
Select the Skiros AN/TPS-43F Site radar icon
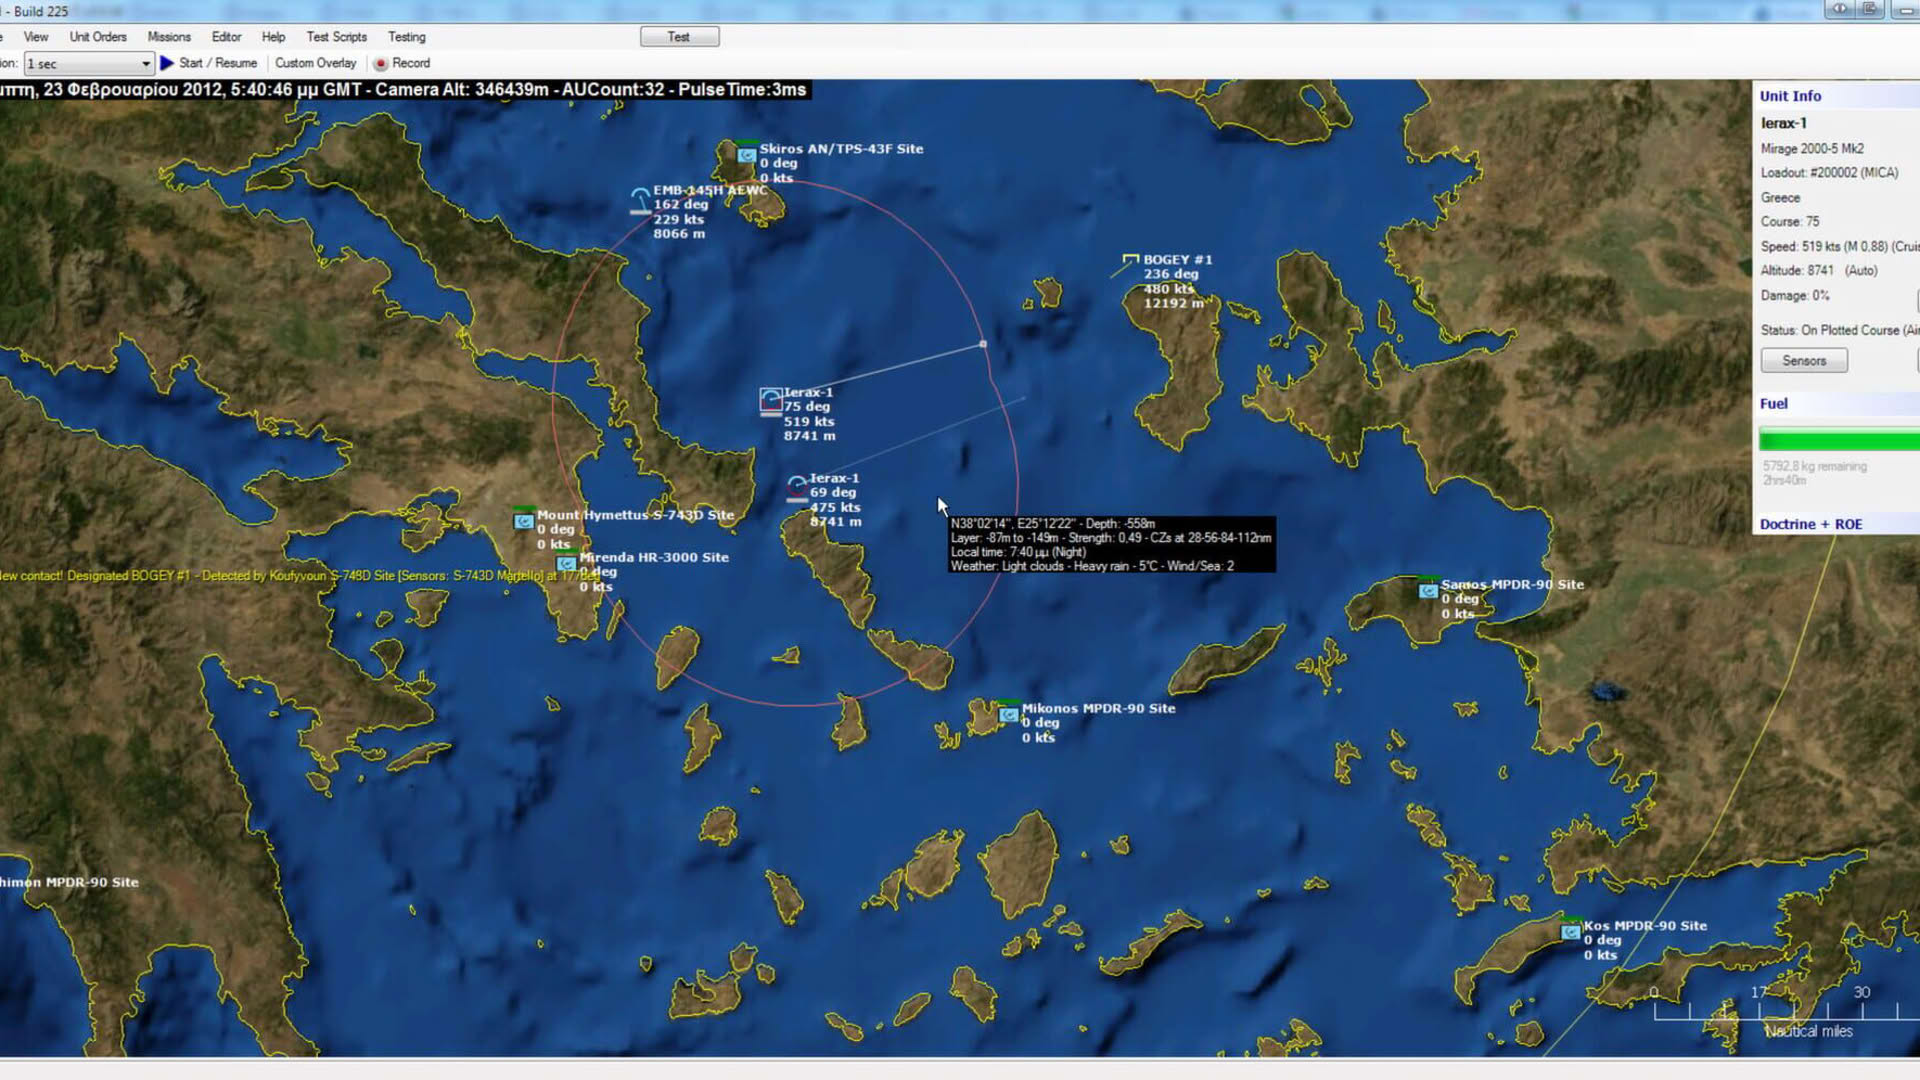(746, 154)
